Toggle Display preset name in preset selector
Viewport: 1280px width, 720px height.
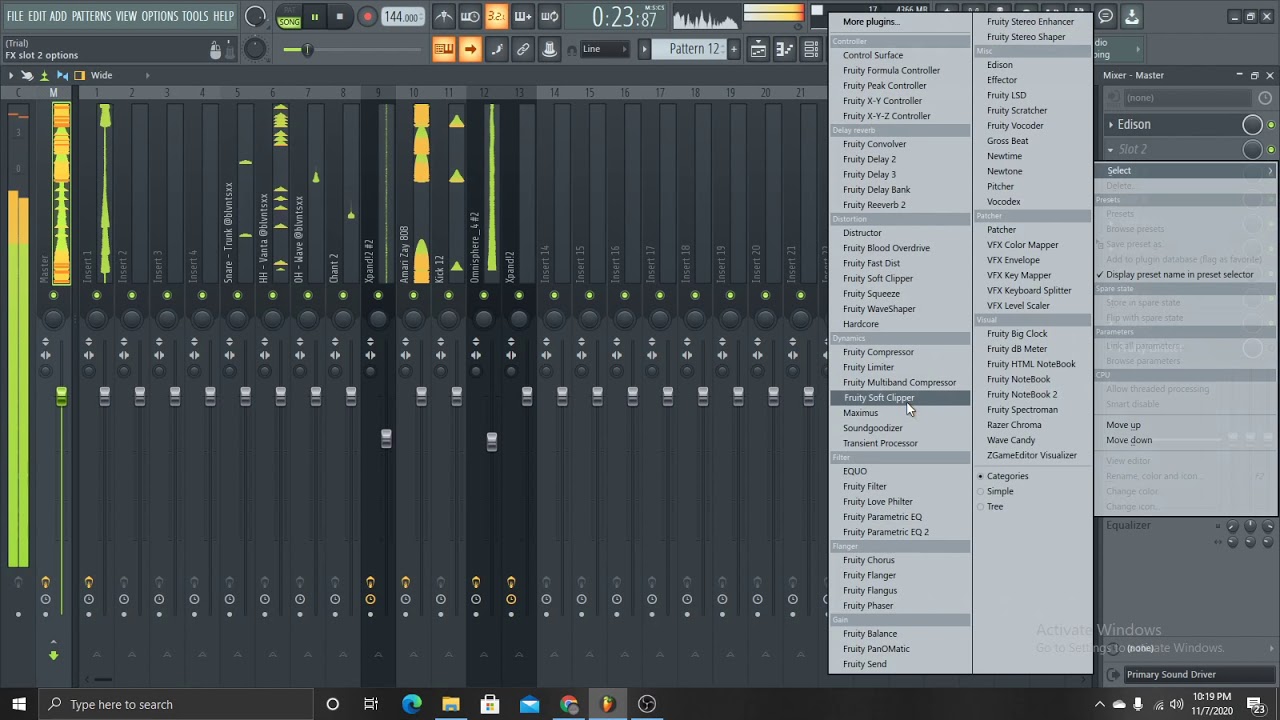click(x=1179, y=274)
